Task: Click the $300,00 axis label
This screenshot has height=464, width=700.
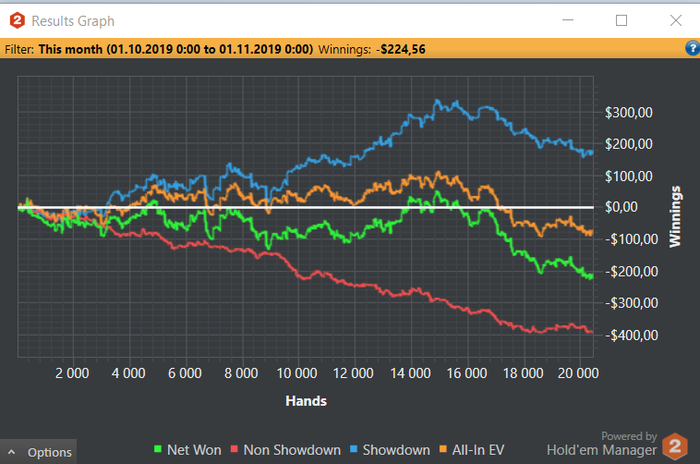Action: pos(629,113)
